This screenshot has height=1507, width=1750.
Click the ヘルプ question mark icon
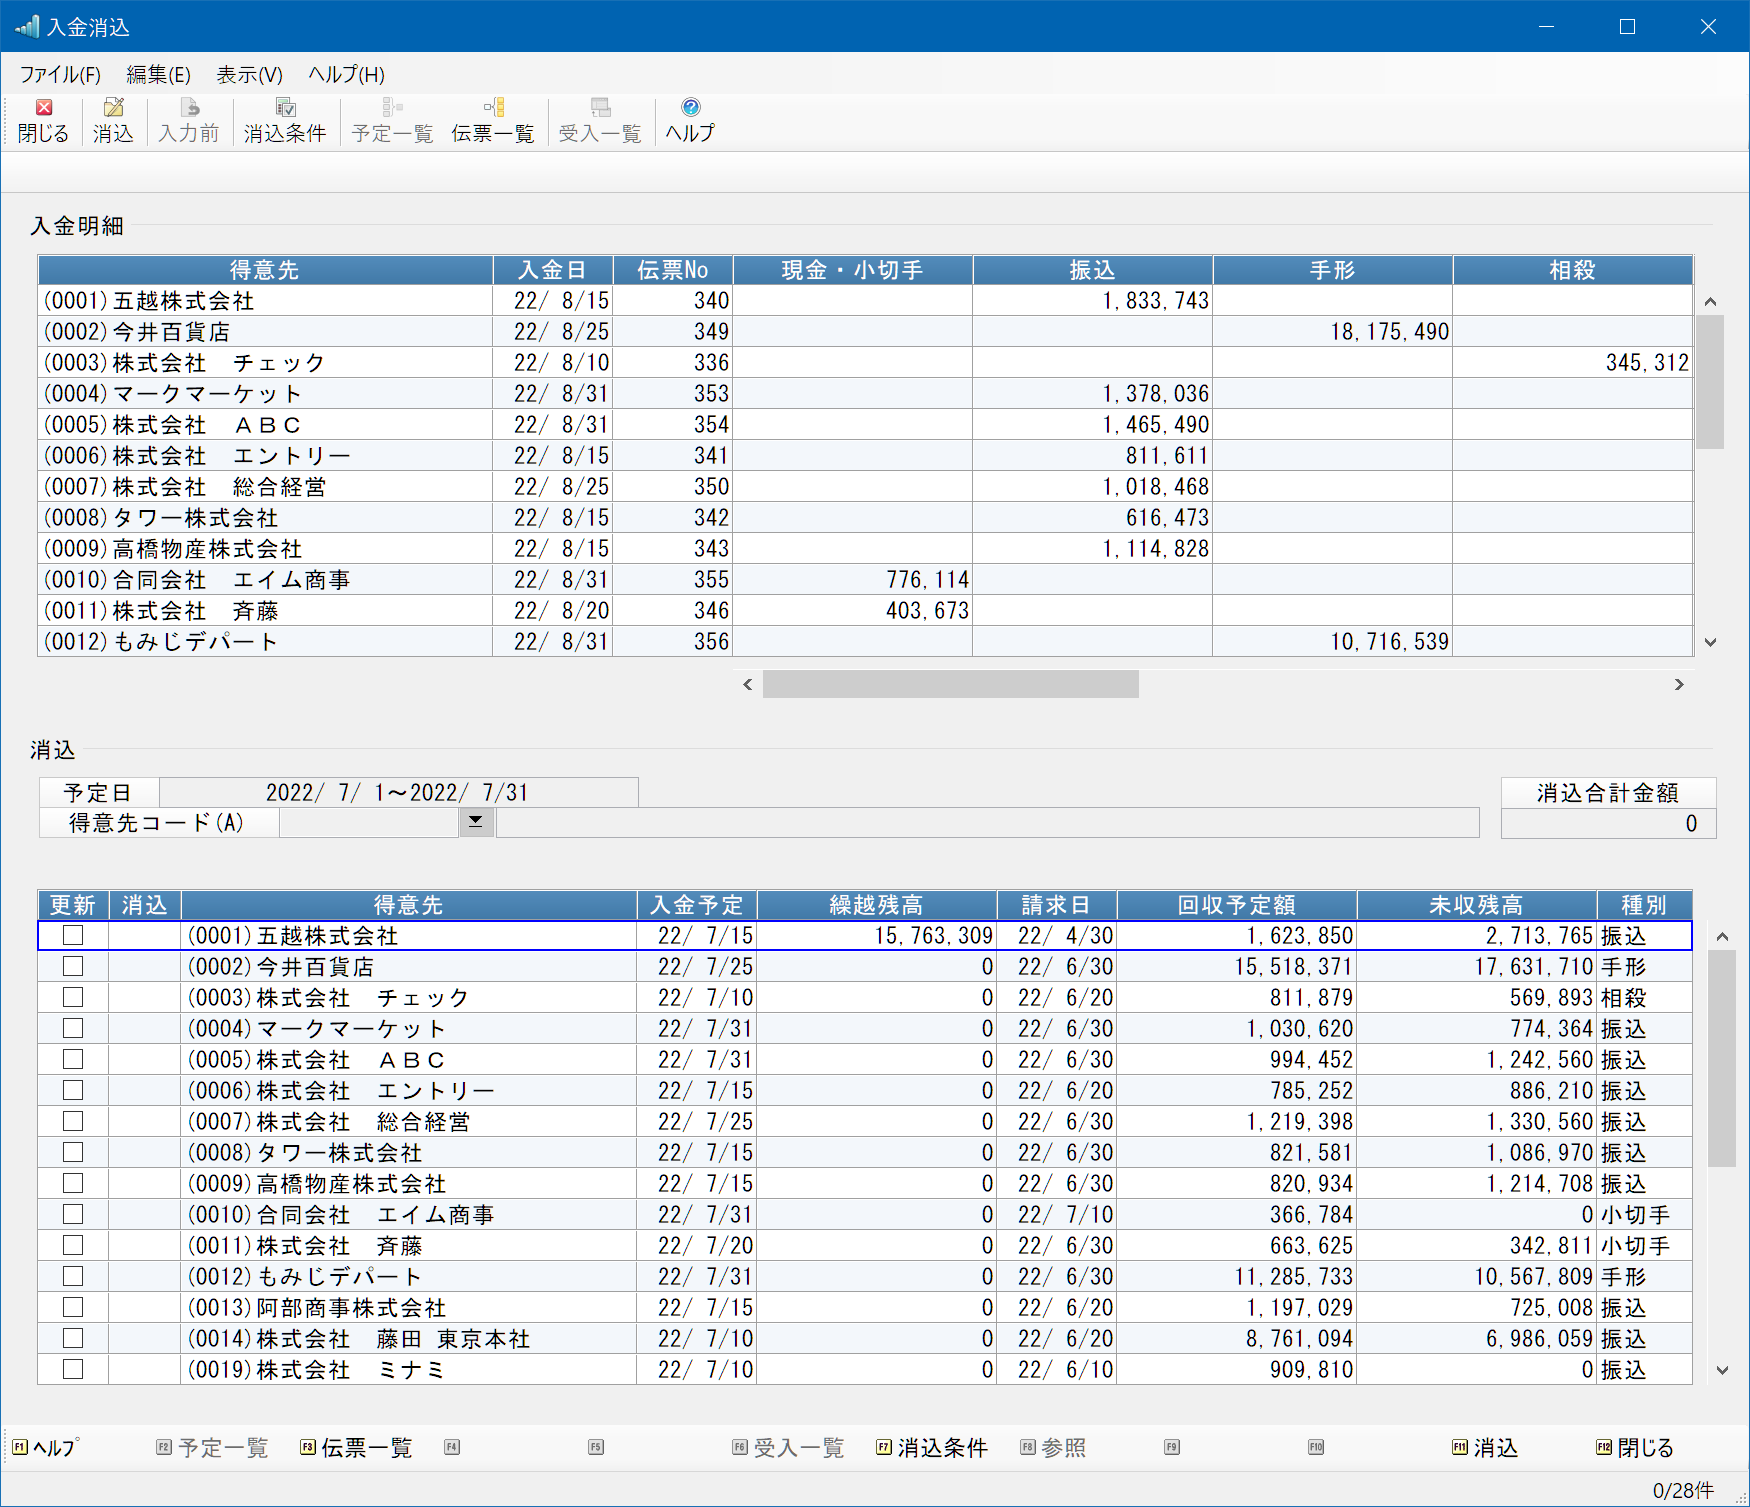pos(690,108)
